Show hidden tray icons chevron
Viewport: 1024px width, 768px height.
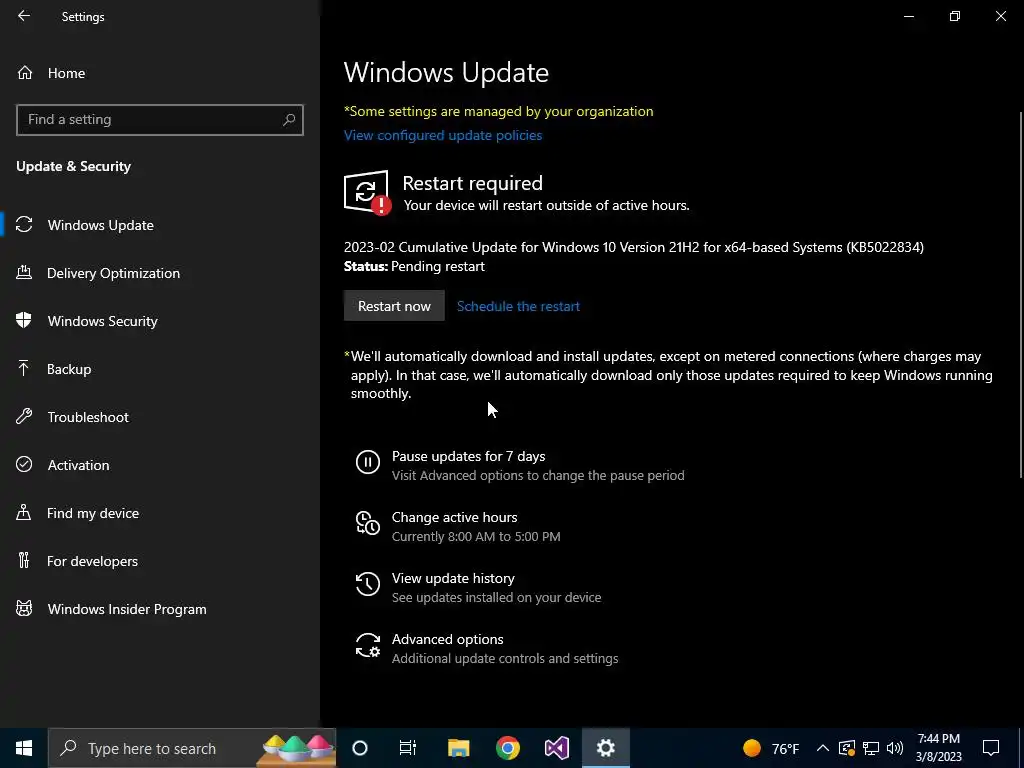(823, 748)
